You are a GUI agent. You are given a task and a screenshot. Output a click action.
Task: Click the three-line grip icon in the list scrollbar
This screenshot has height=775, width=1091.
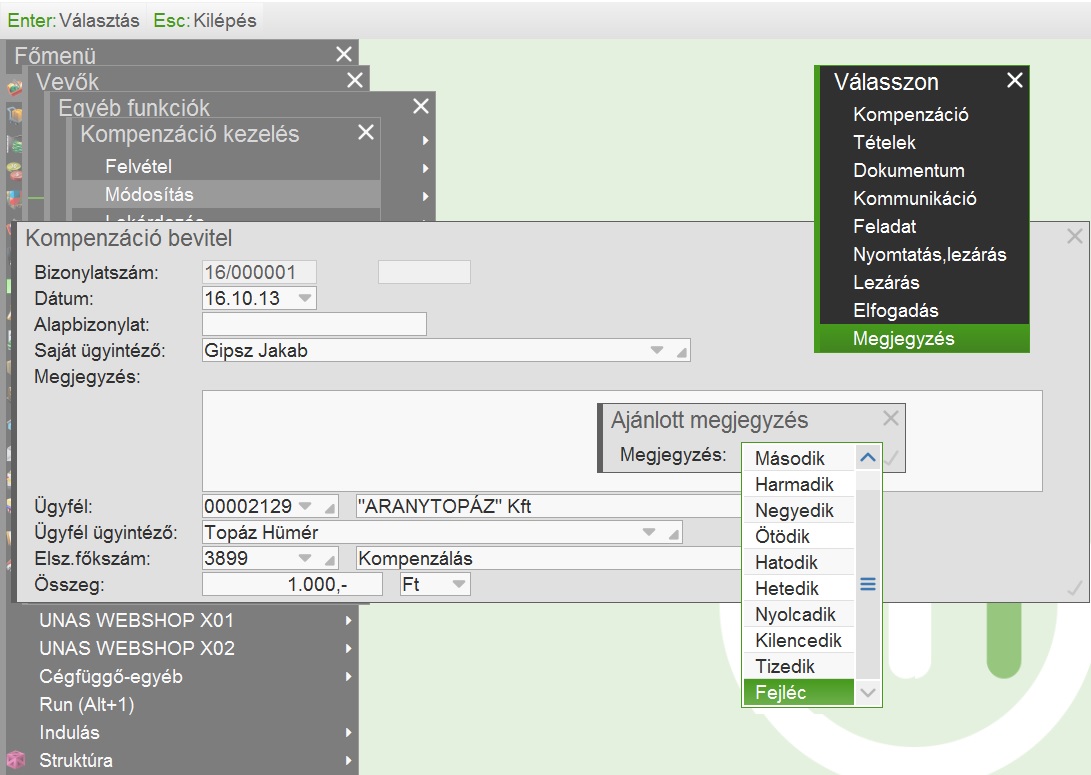pos(868,584)
